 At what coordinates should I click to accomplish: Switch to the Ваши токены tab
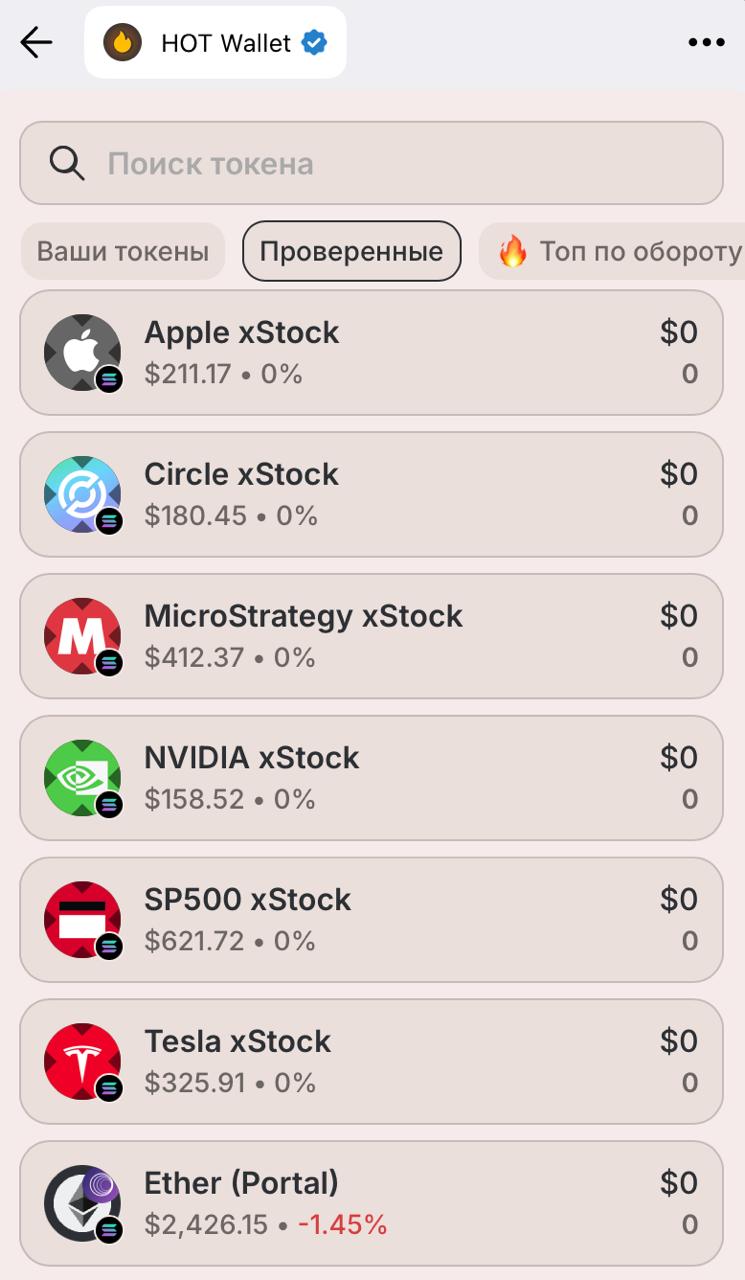pyautogui.click(x=123, y=251)
